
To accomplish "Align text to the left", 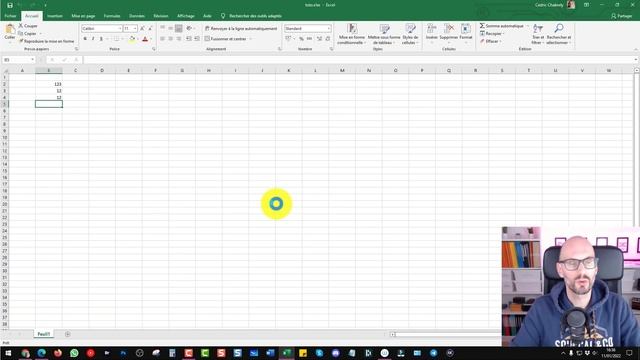I will [x=162, y=39].
